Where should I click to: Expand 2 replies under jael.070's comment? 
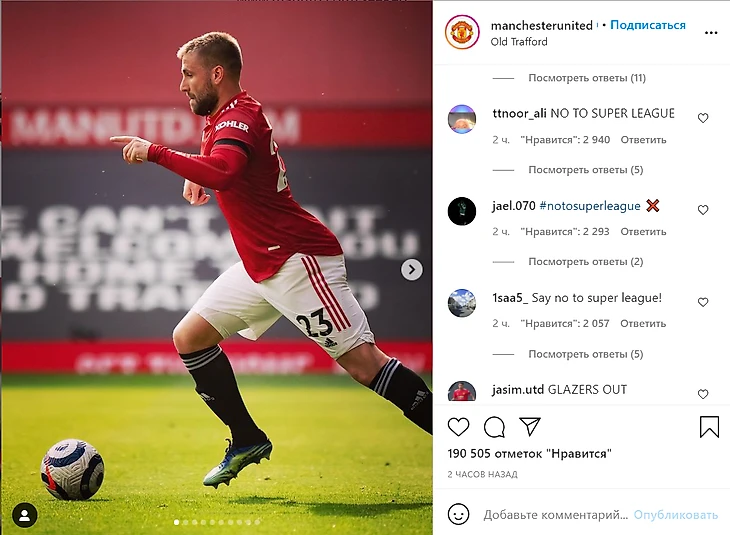586,262
